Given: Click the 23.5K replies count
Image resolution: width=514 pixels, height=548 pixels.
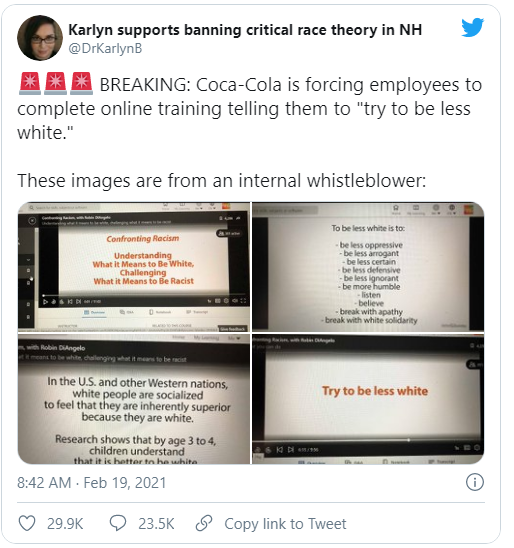Looking at the screenshot, I should [156, 524].
